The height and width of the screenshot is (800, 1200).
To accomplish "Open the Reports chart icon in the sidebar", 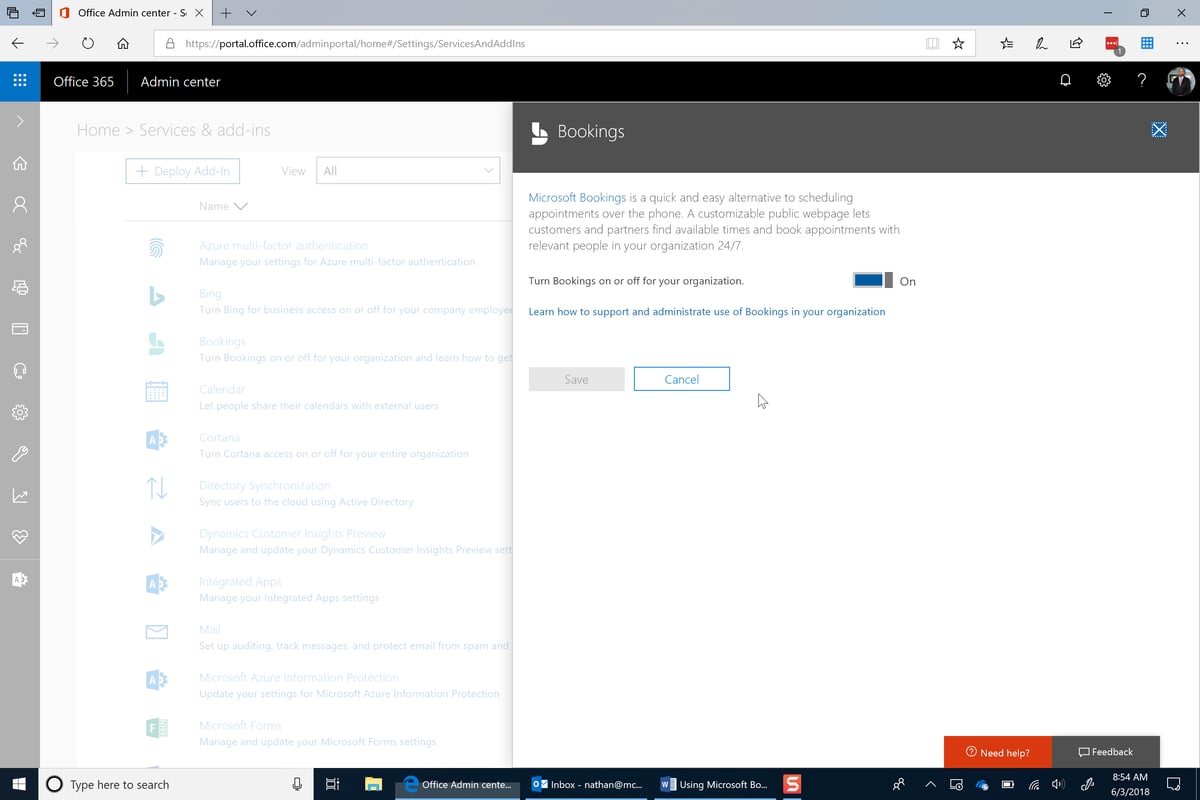I will 19,495.
